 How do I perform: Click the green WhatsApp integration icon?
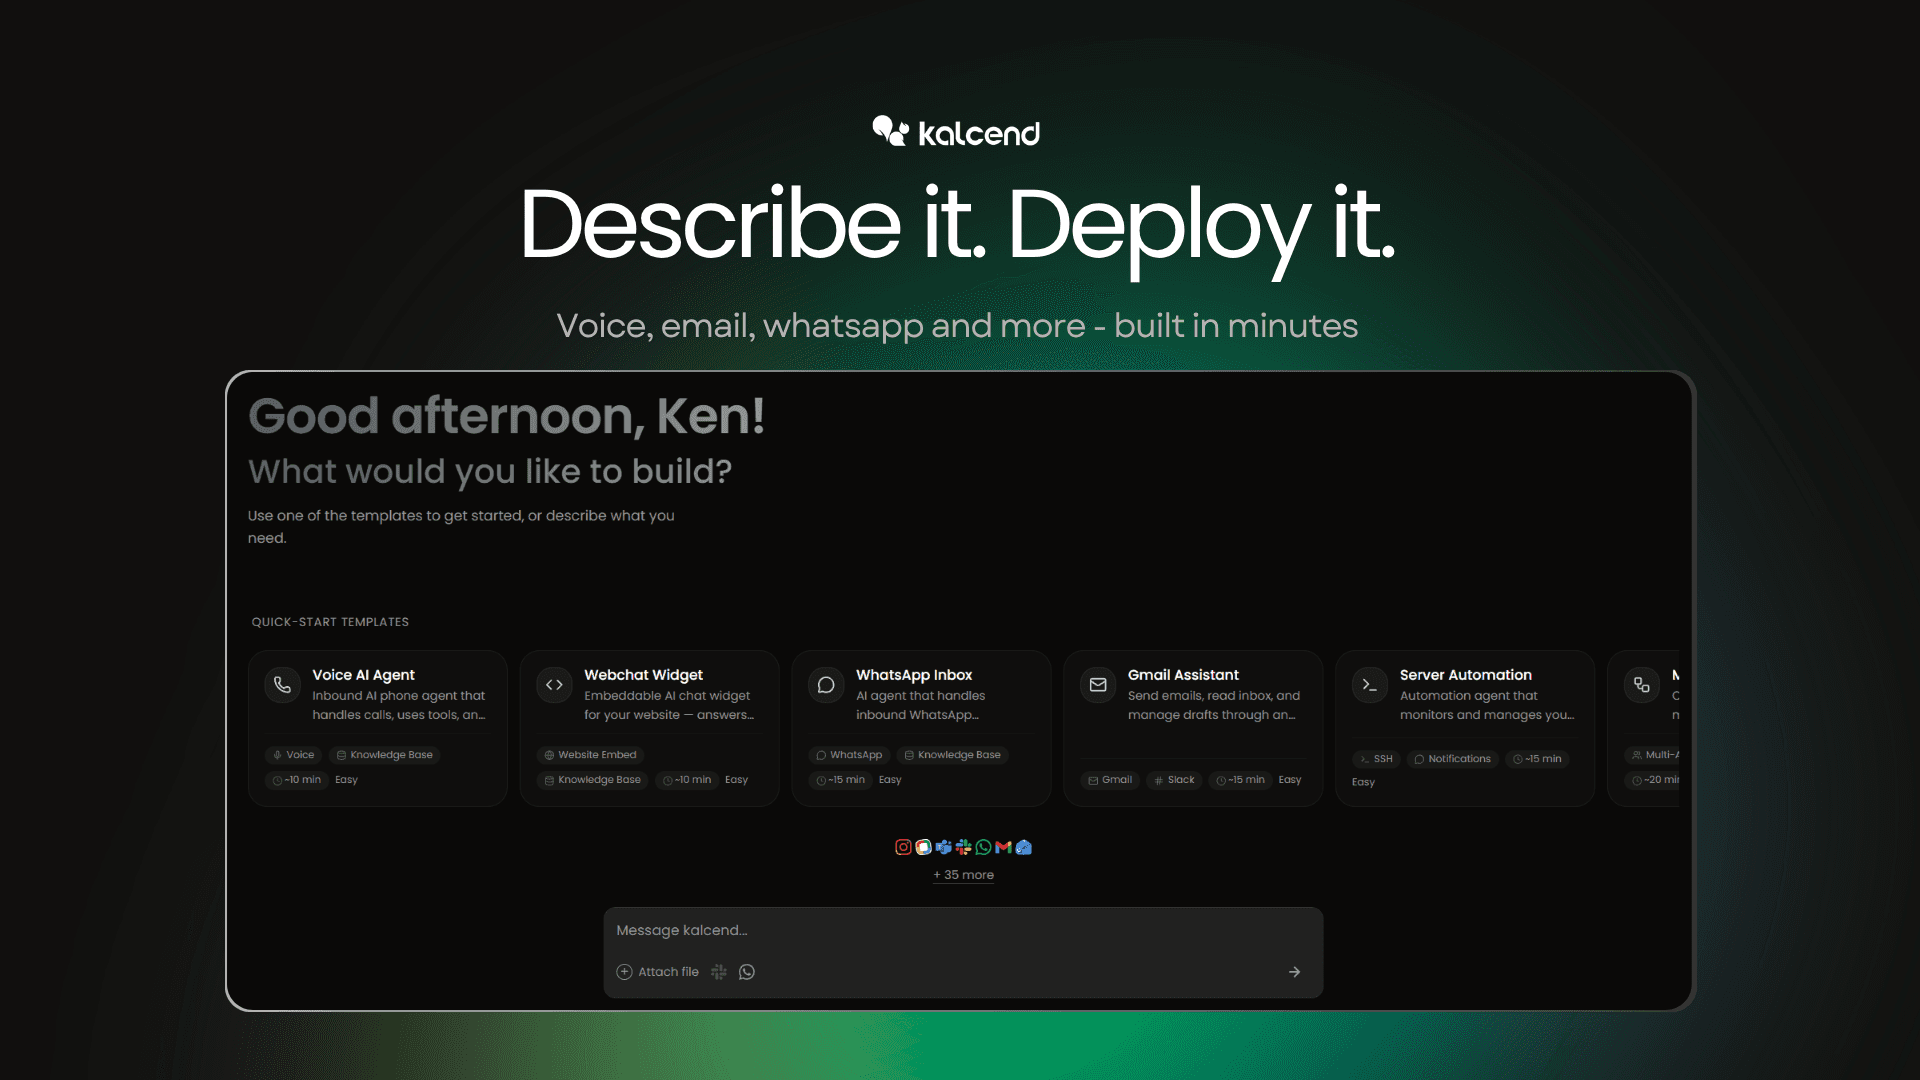[983, 847]
